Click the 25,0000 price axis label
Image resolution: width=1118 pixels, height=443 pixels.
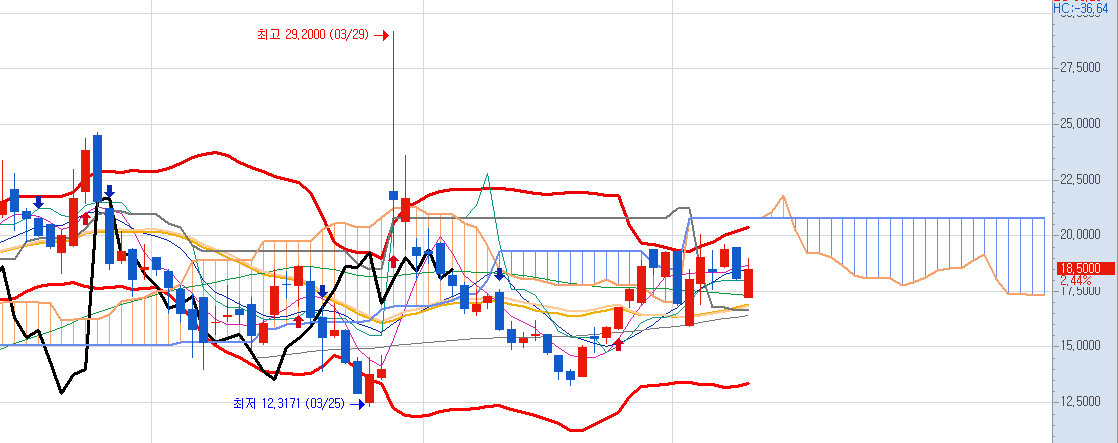(1082, 124)
